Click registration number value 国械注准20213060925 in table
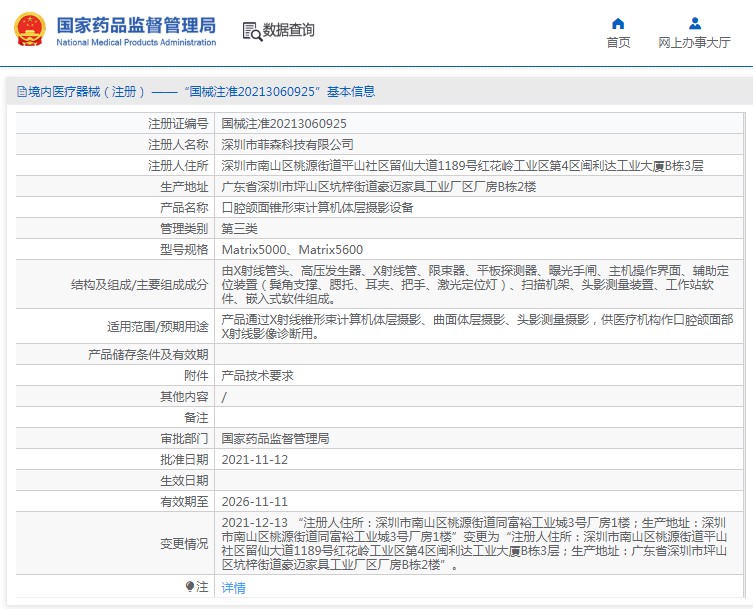 [x=284, y=124]
